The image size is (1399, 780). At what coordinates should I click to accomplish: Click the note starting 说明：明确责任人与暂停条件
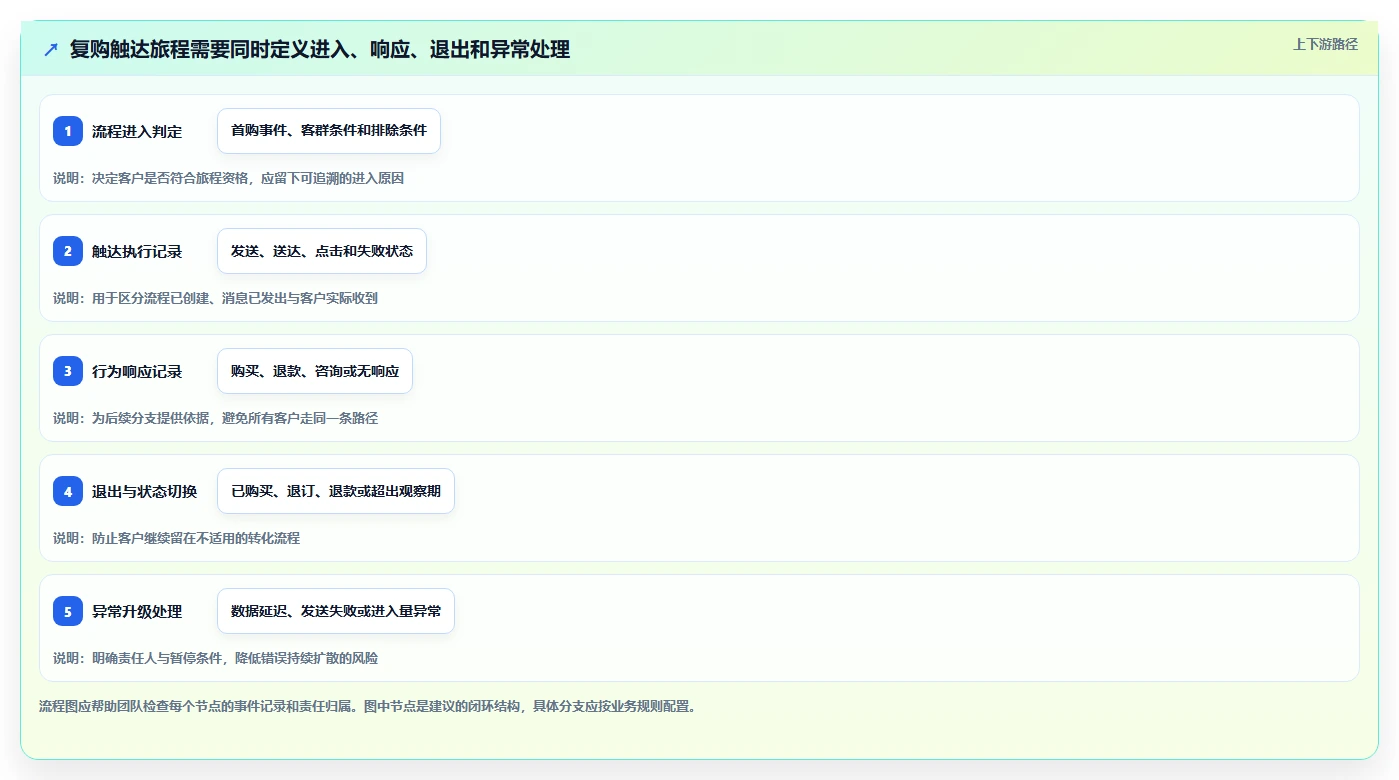[215, 658]
